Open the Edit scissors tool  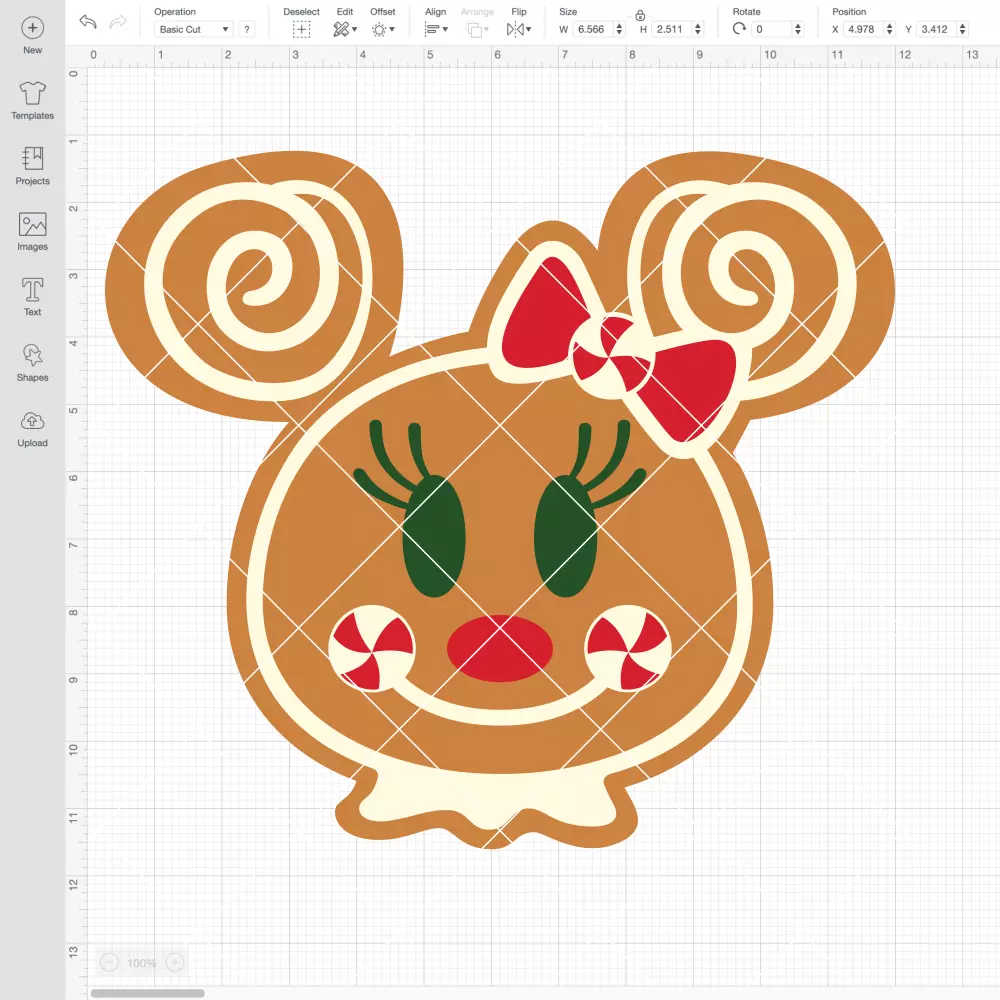coord(341,29)
